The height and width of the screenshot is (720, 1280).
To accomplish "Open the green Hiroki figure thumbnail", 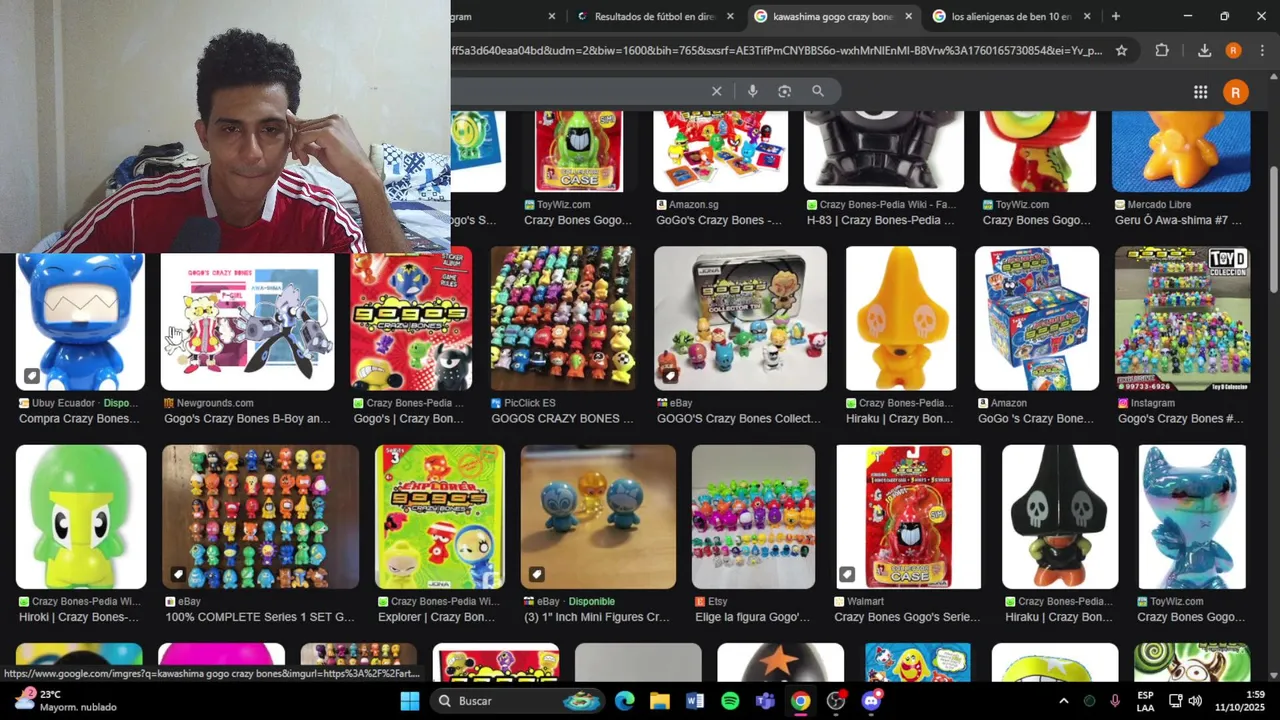I will click(x=81, y=517).
